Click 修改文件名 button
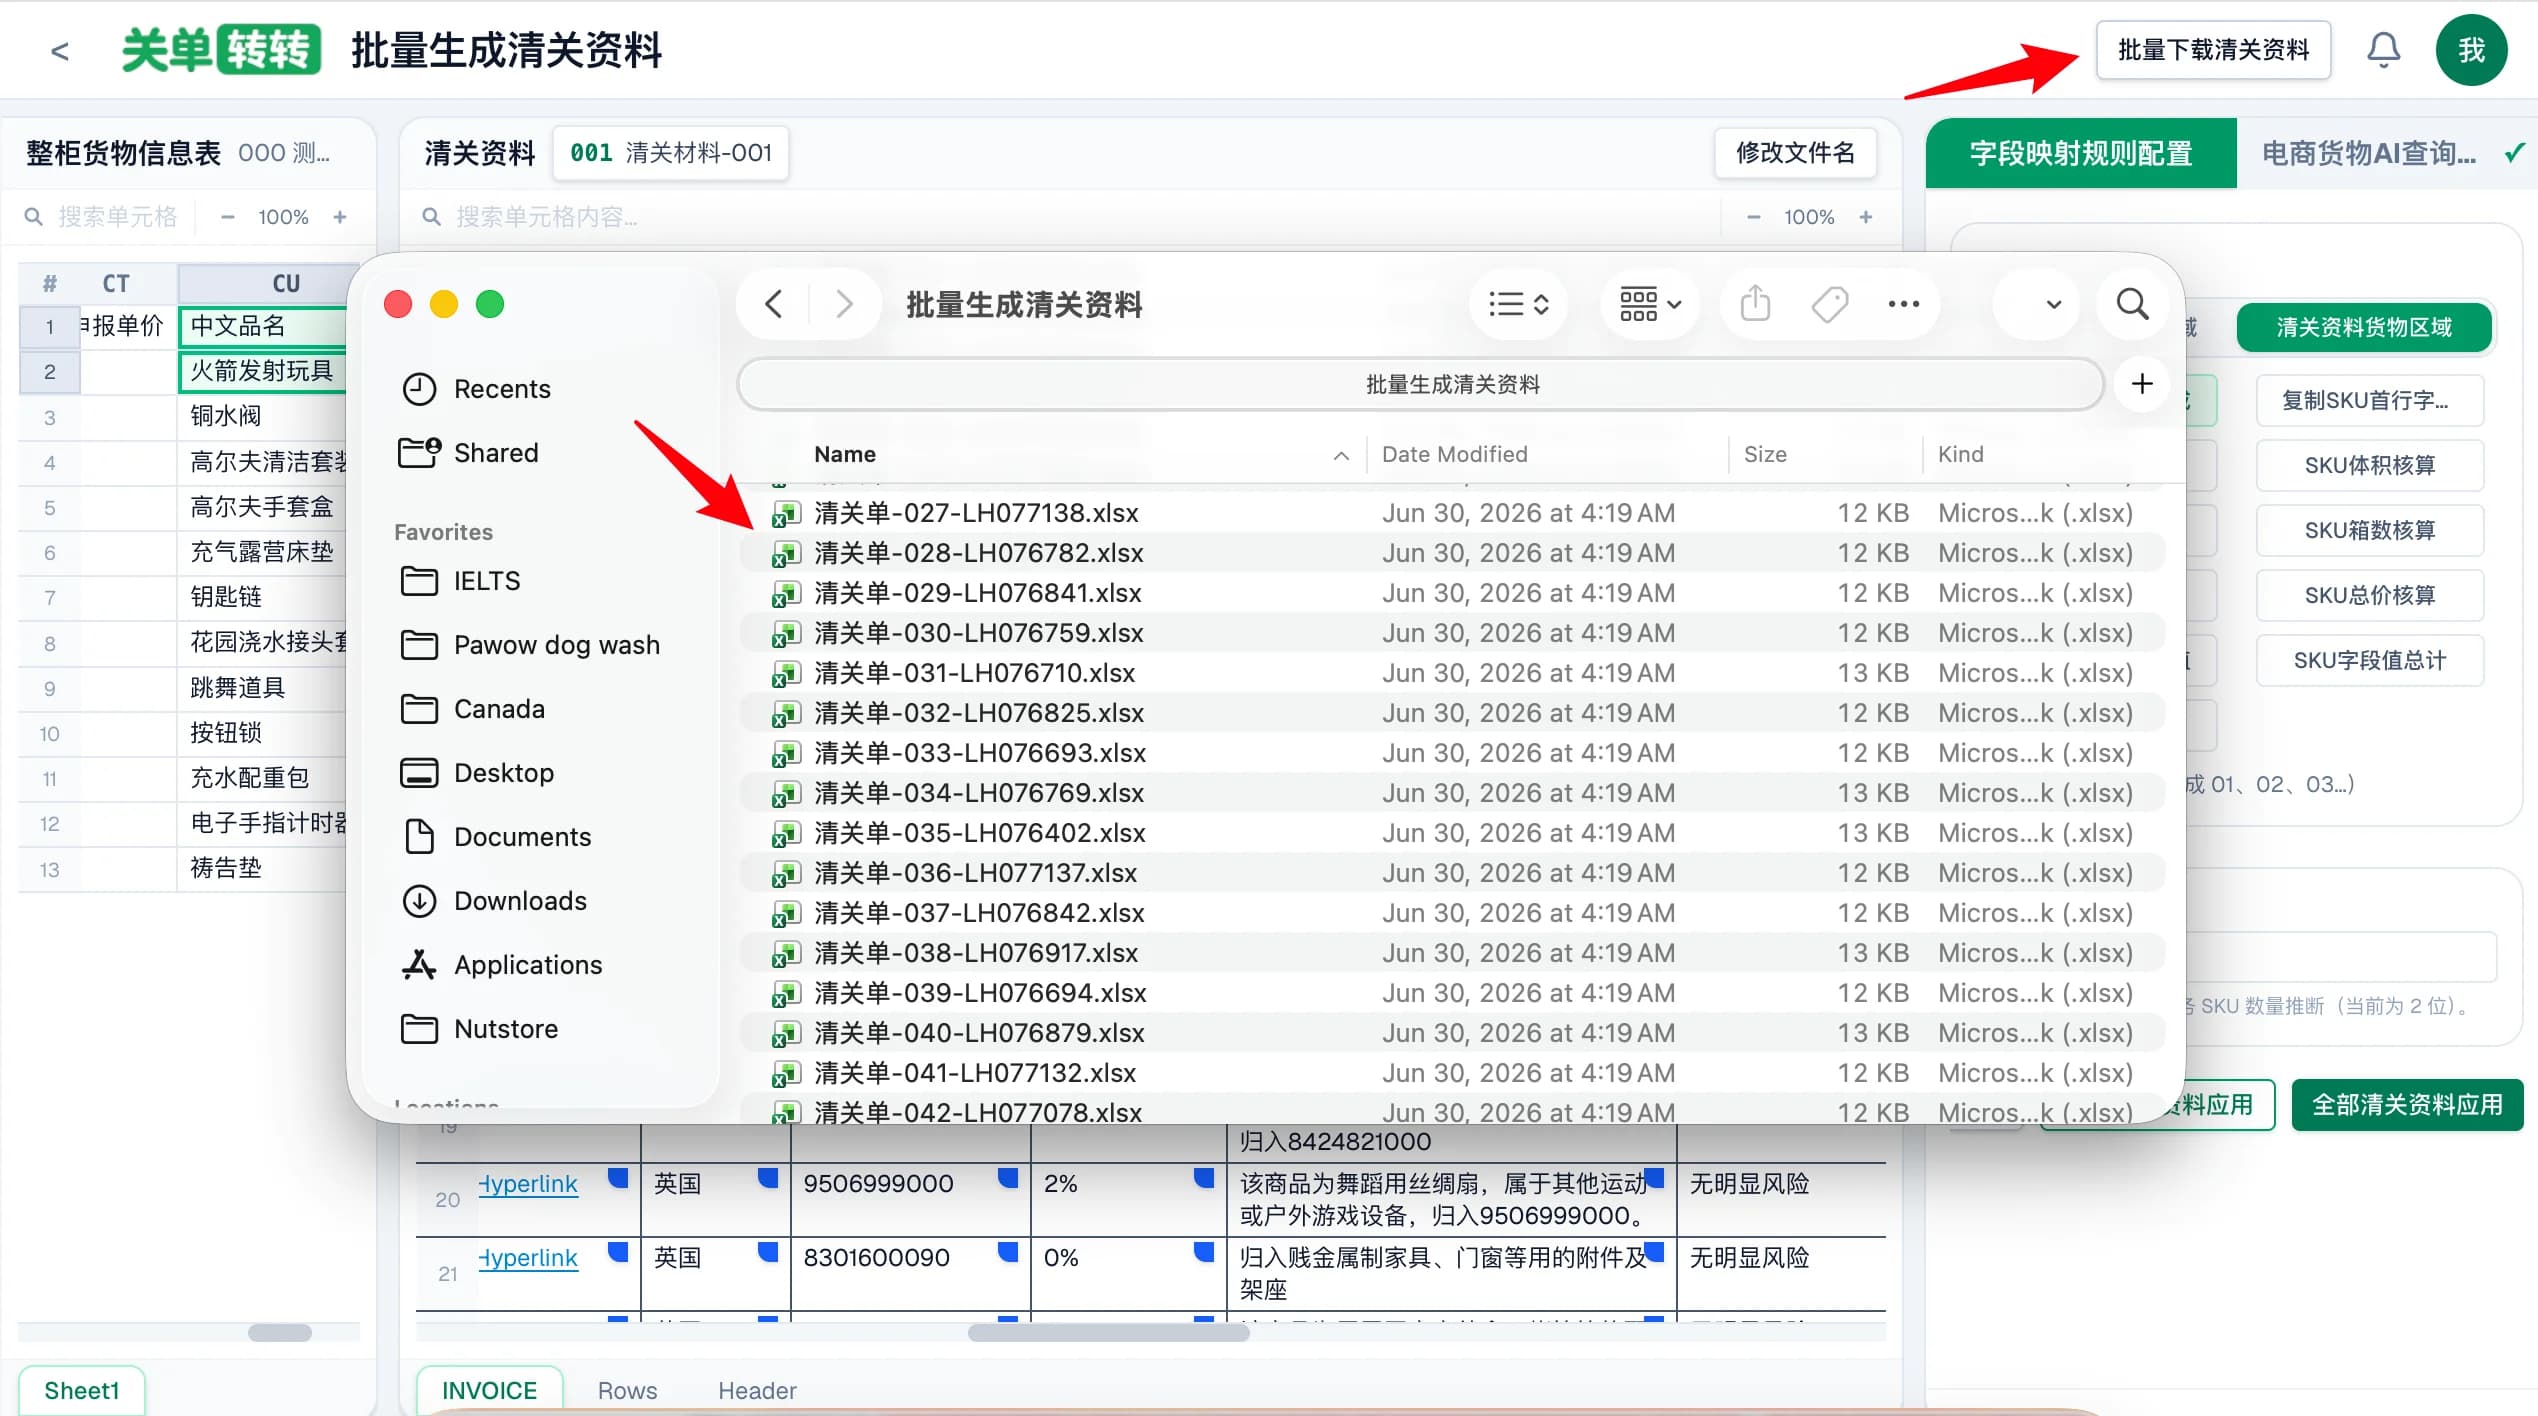The width and height of the screenshot is (2538, 1416). 1795,153
